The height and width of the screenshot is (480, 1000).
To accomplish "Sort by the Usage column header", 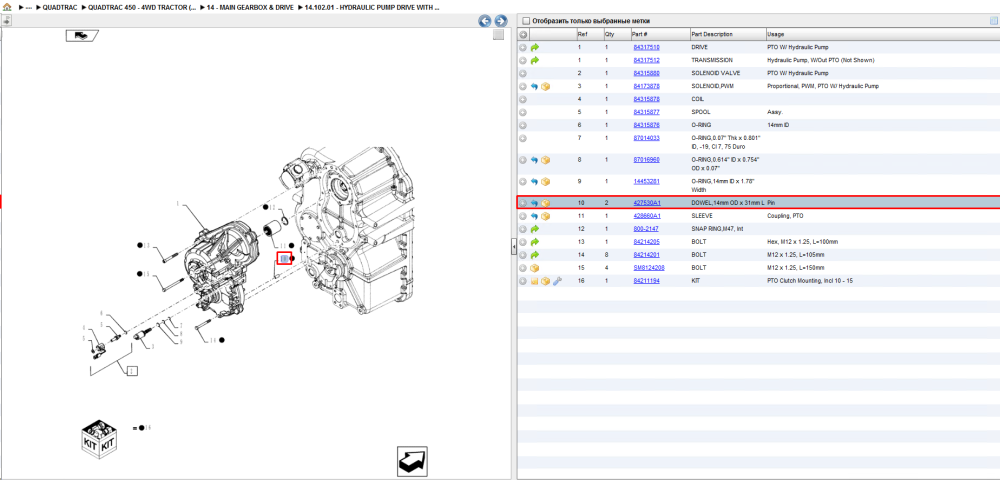I will click(776, 34).
